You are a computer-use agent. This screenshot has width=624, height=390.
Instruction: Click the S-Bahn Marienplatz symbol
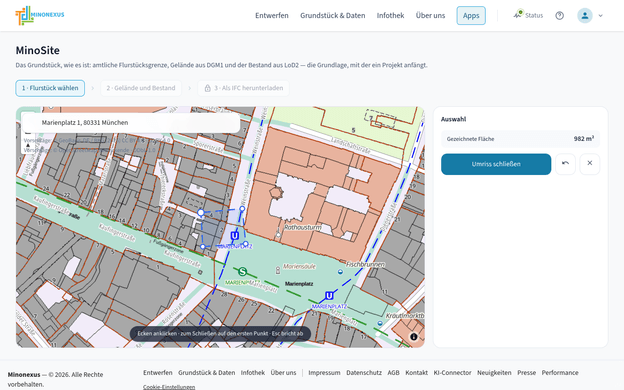pyautogui.click(x=242, y=272)
